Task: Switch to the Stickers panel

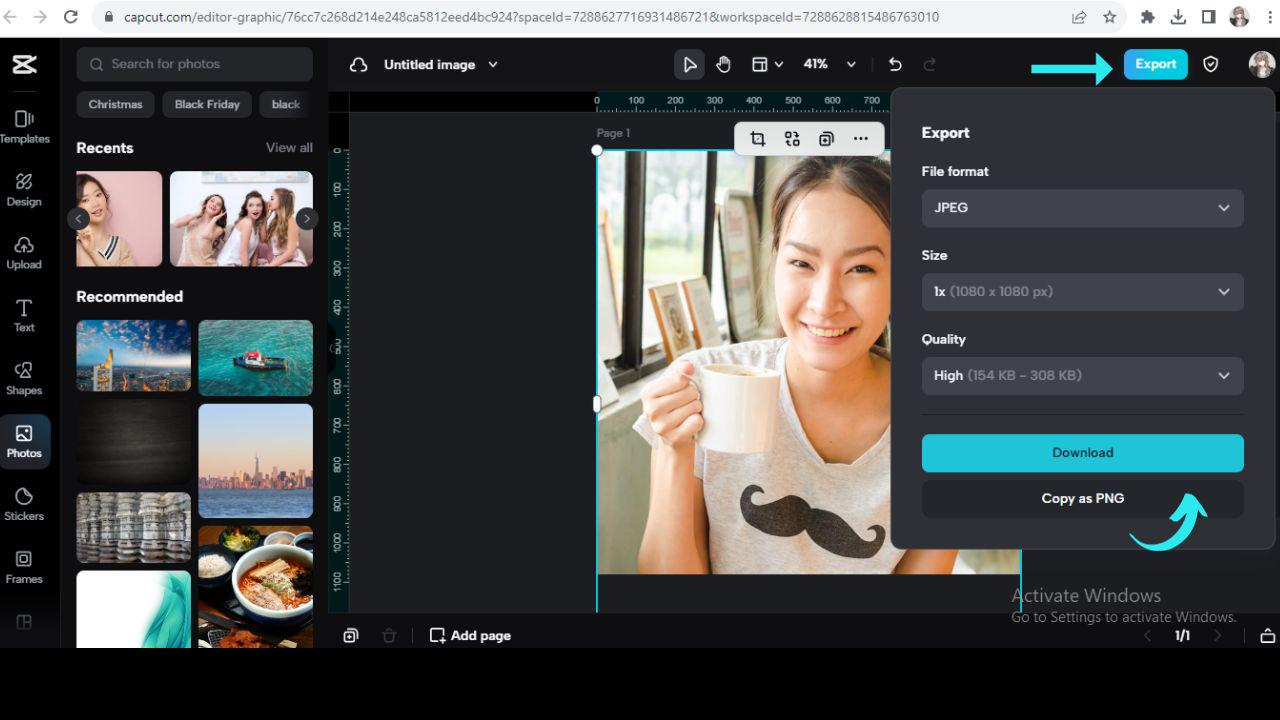Action: 24,504
